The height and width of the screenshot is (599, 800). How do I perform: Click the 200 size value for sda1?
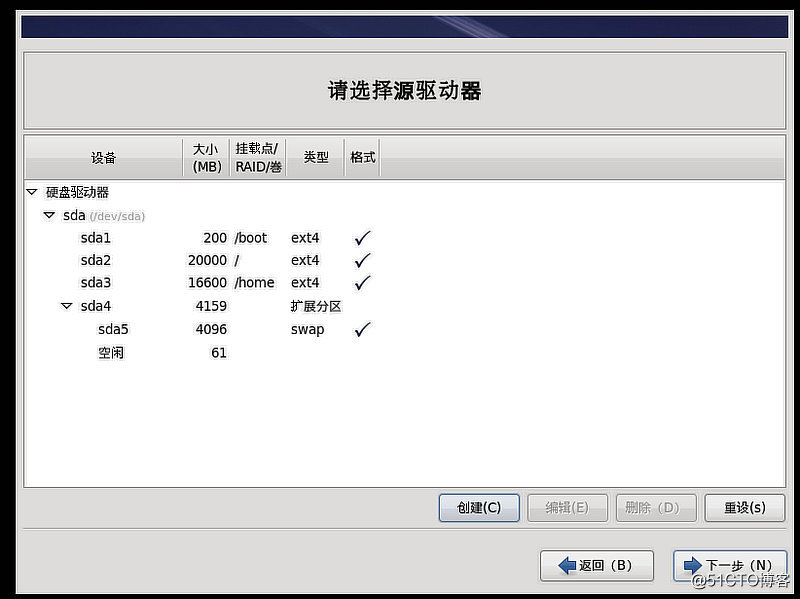[x=215, y=238]
